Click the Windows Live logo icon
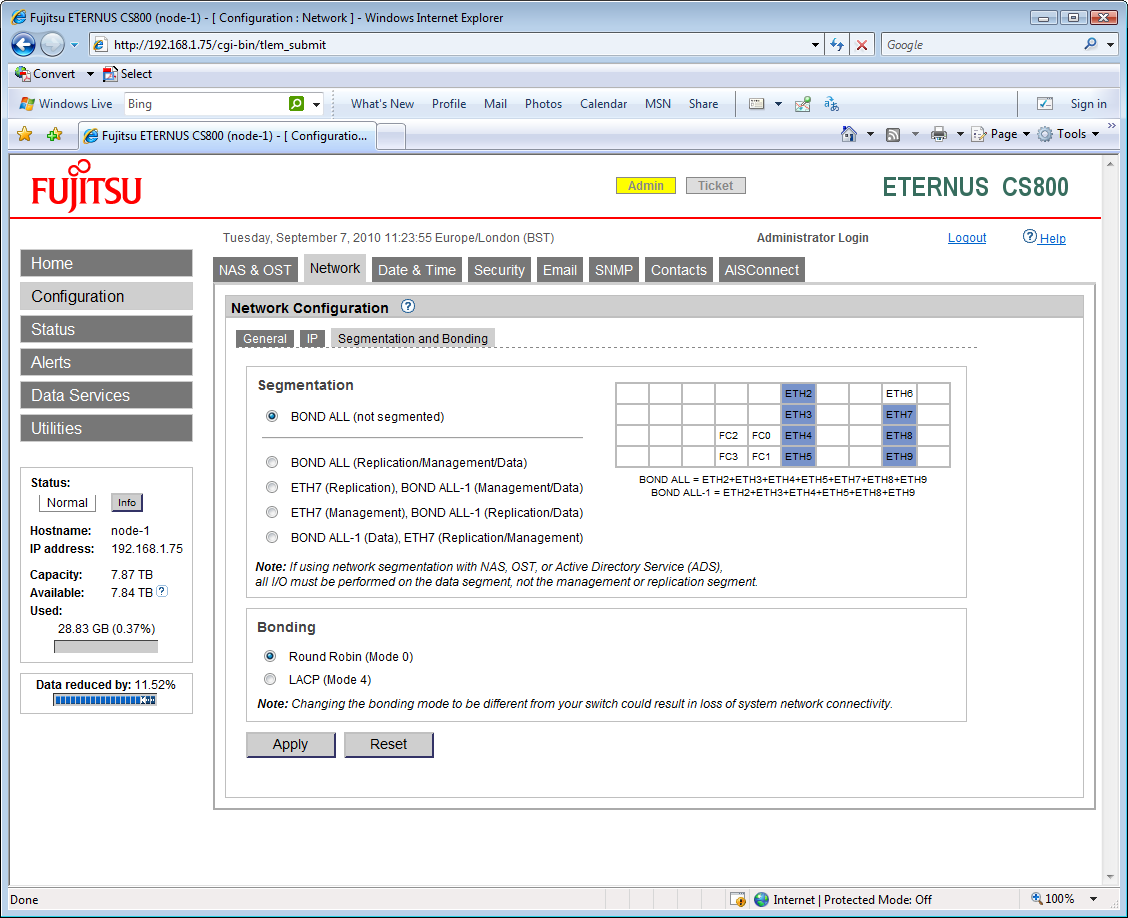The image size is (1128, 918). (27, 104)
